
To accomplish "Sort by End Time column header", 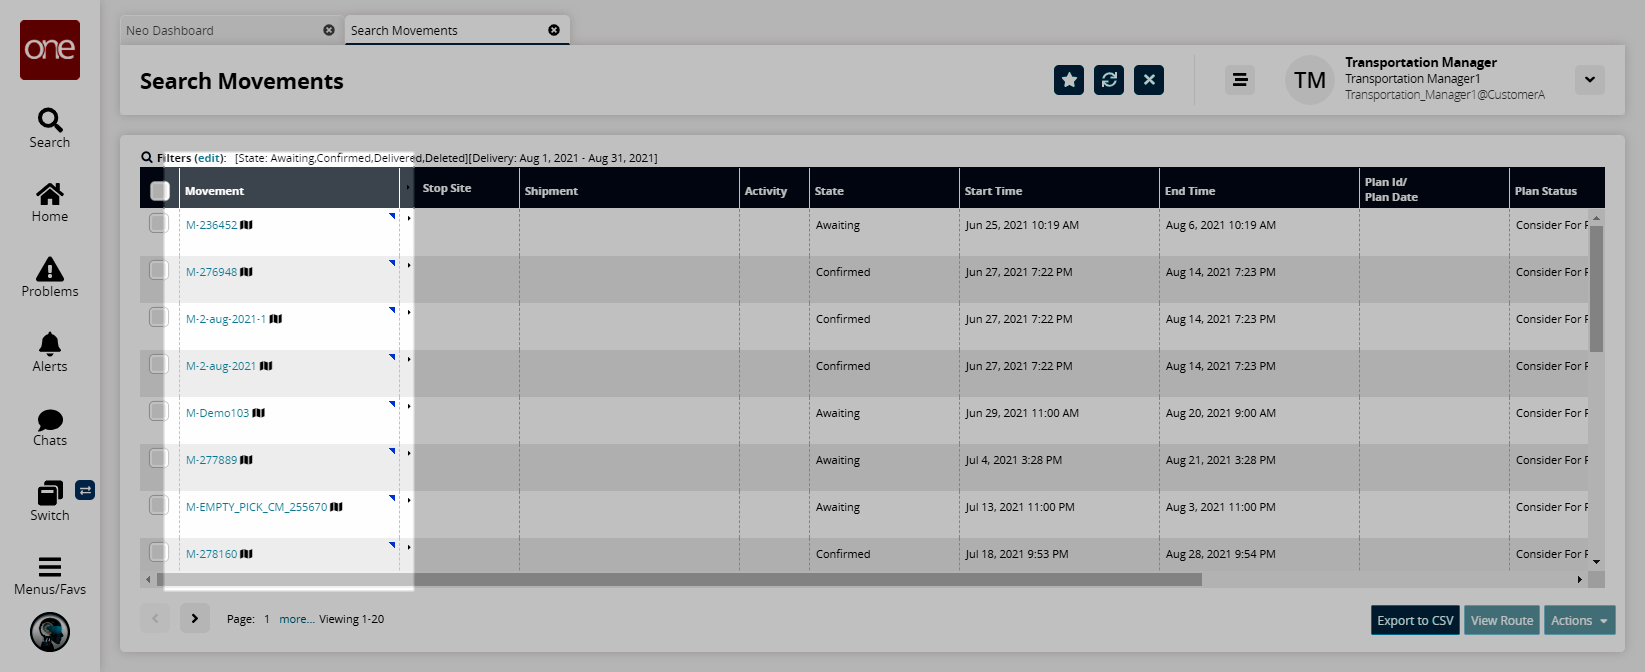I will (1259, 190).
